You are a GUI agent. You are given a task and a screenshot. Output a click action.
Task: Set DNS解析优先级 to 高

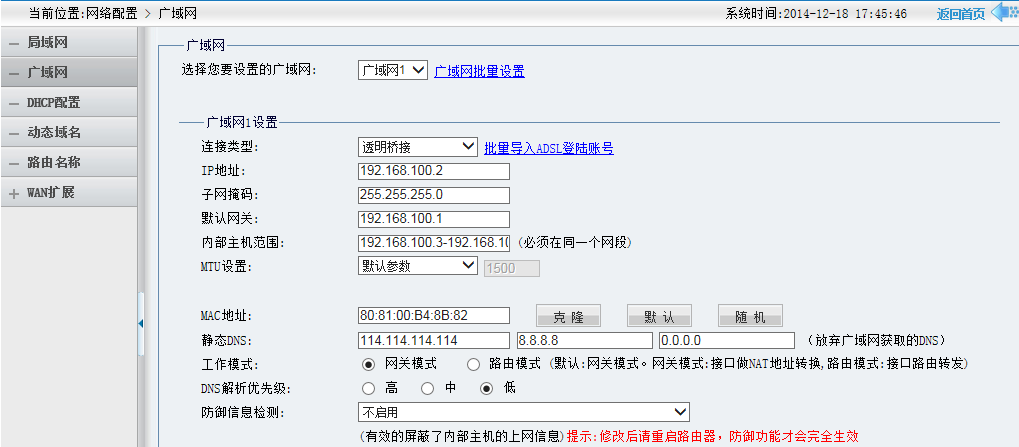point(367,388)
